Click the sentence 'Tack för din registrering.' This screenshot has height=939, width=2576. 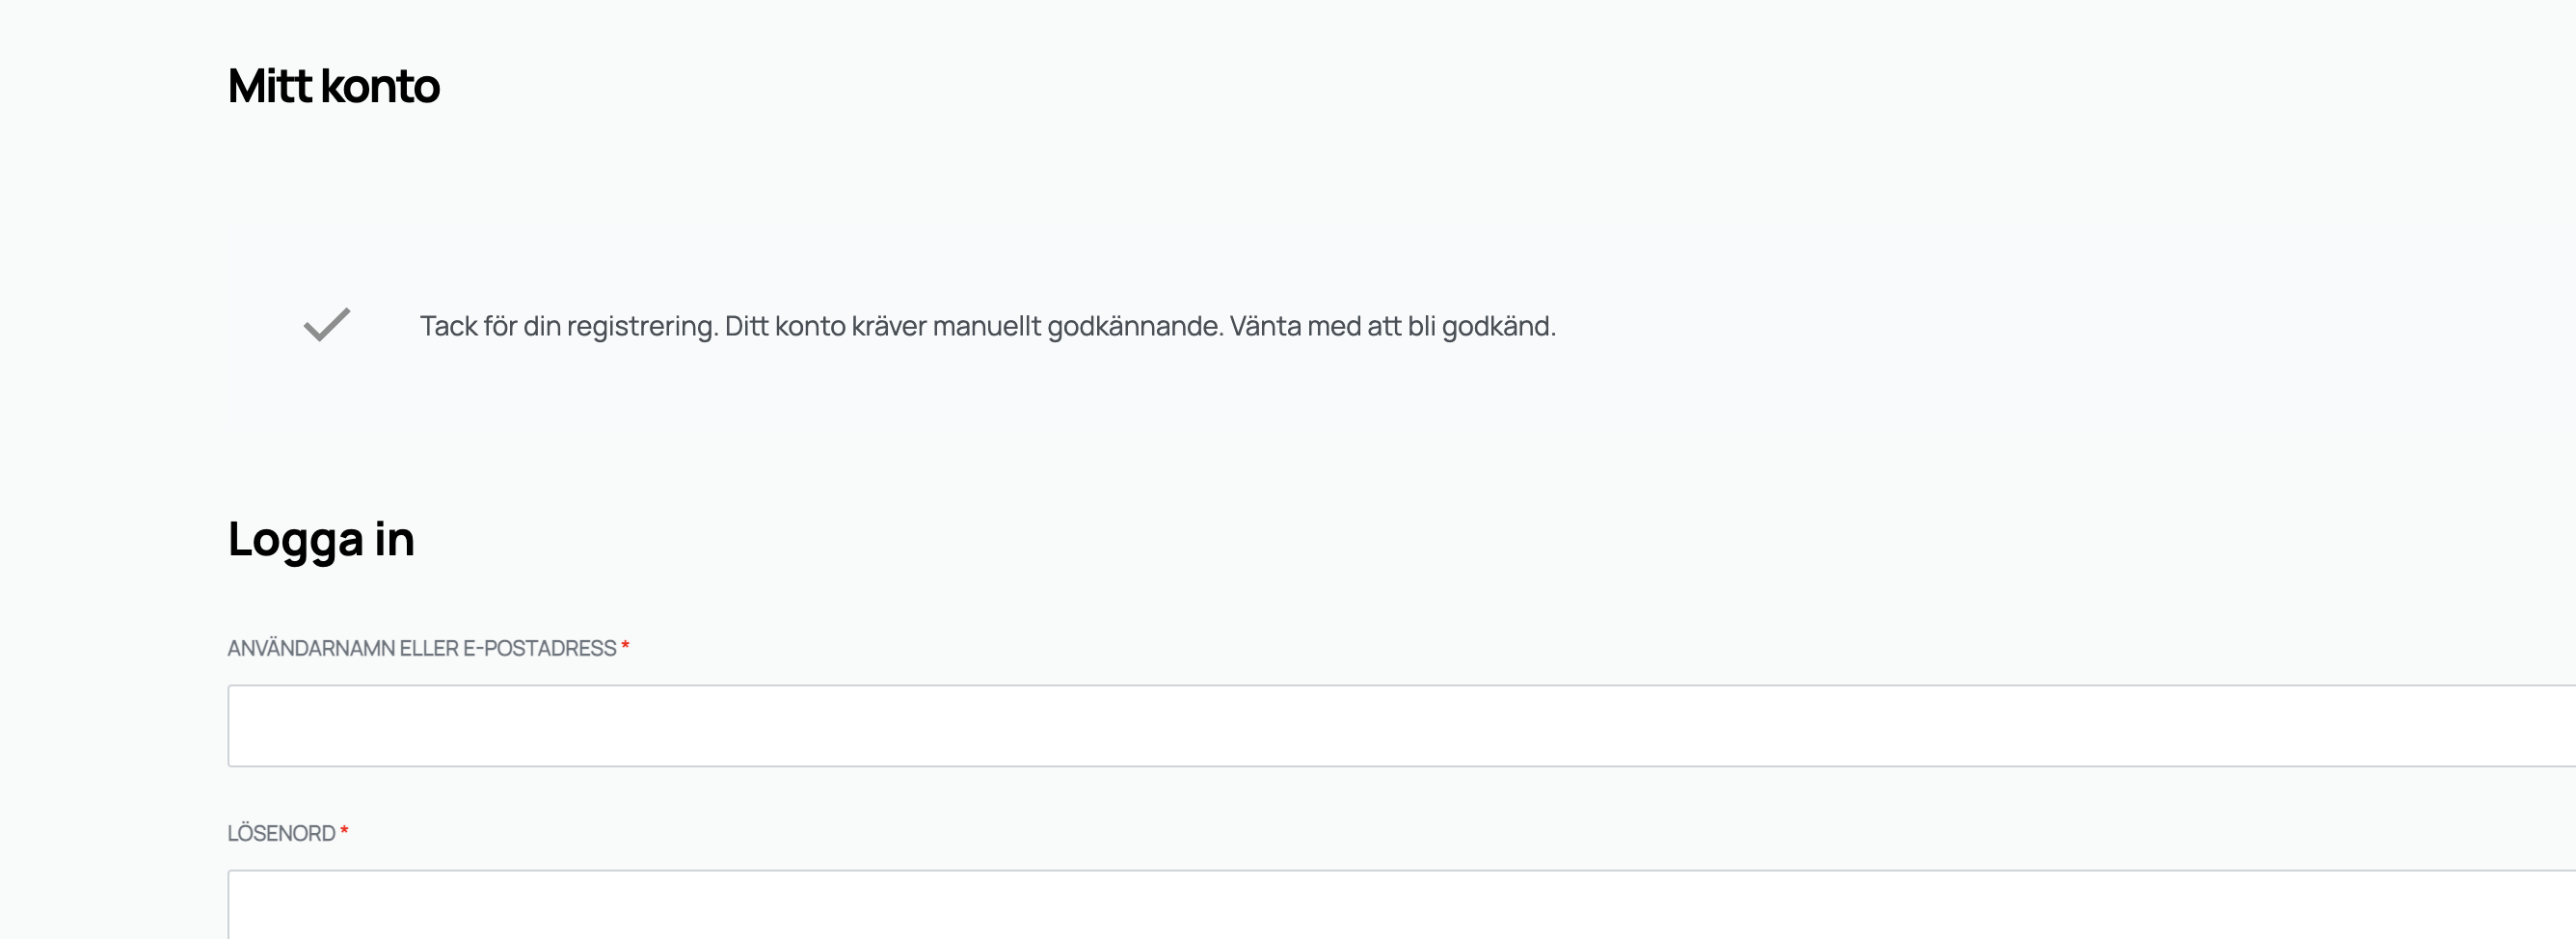[568, 326]
